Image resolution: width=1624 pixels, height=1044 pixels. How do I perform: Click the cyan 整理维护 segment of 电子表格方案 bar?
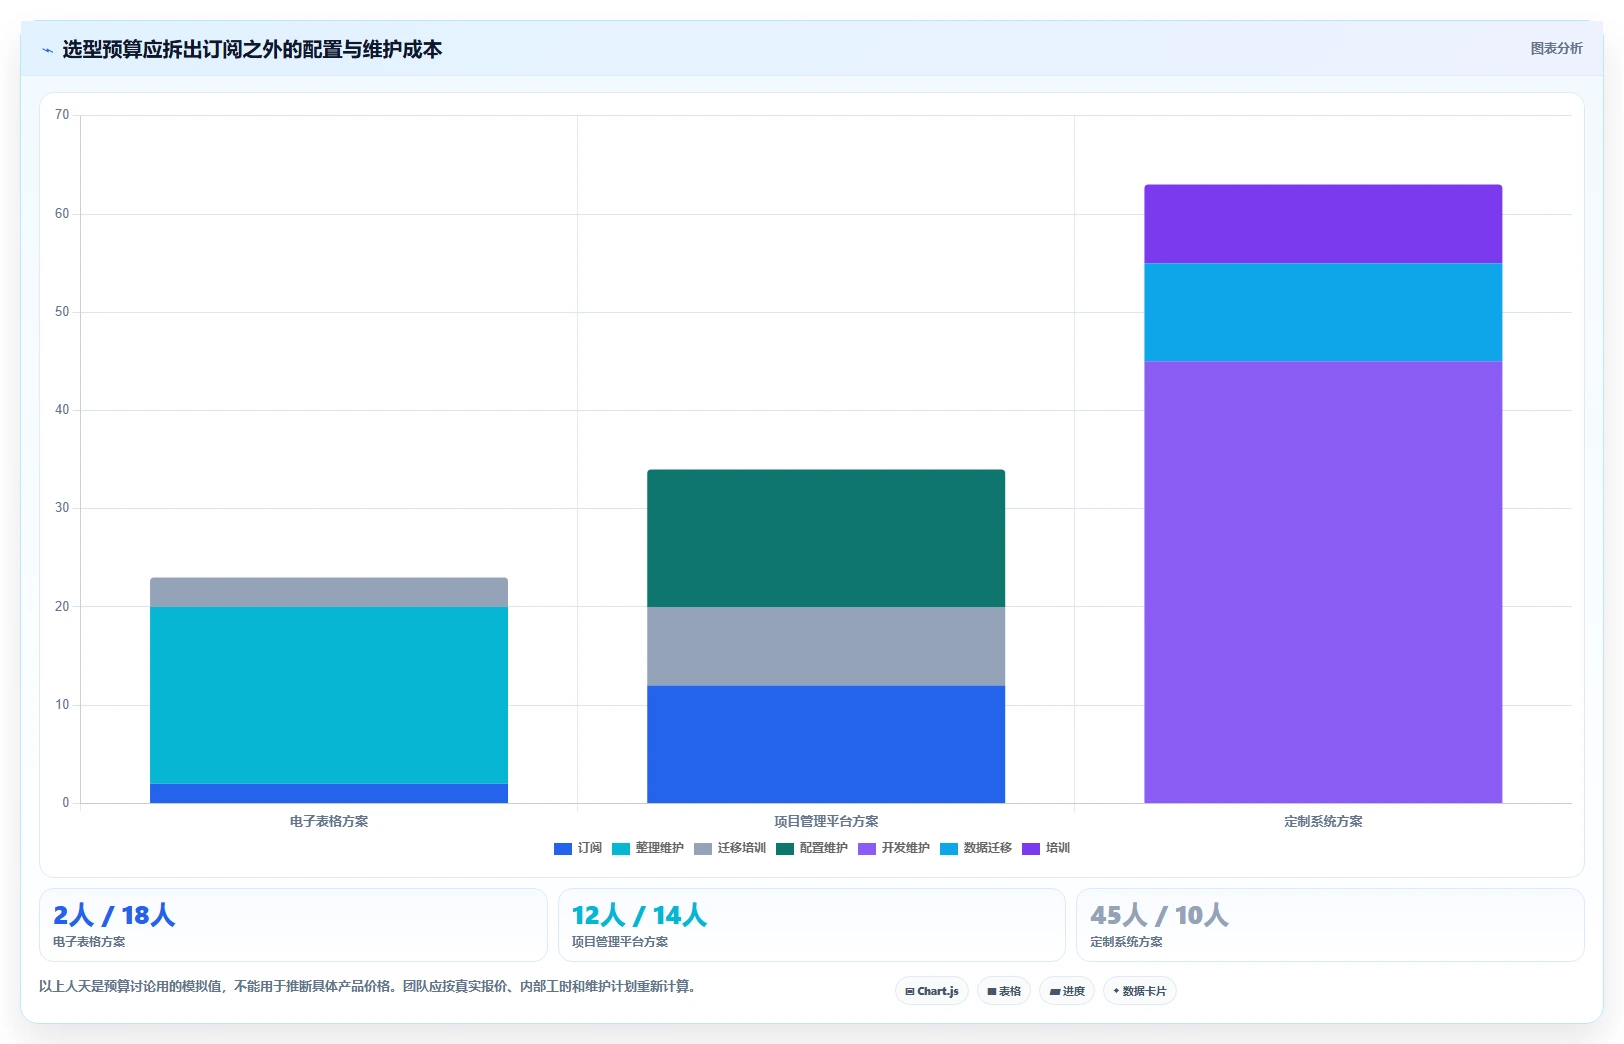tap(329, 695)
